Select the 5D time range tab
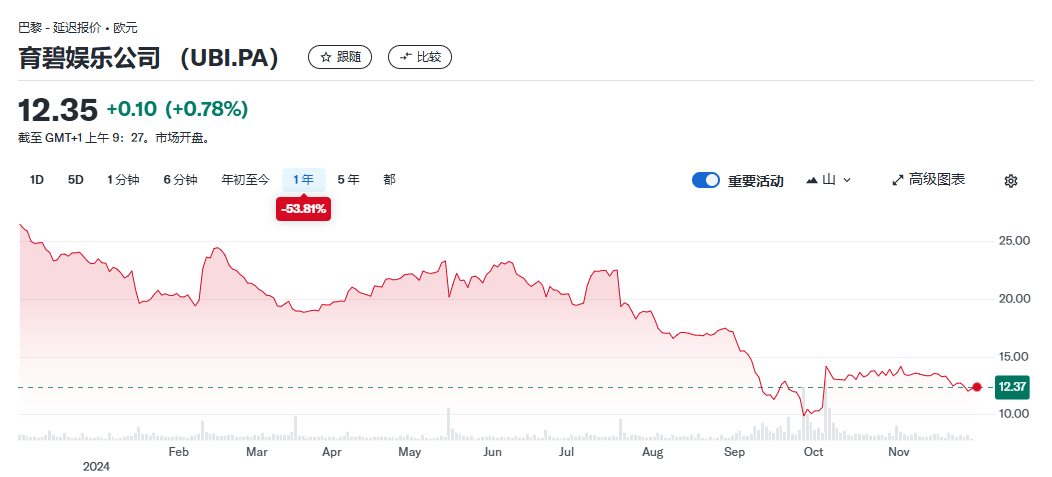Screen dimensions: 1052x477 [76, 180]
